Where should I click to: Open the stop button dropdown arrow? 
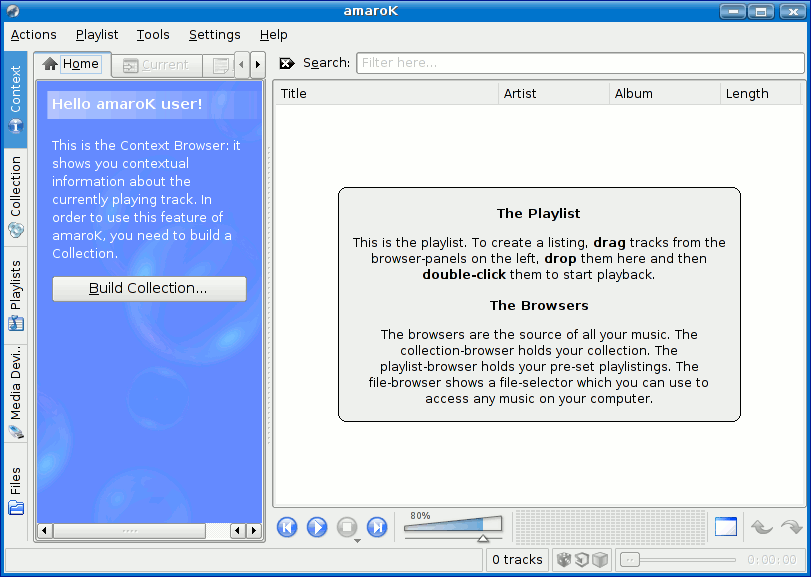pos(357,541)
